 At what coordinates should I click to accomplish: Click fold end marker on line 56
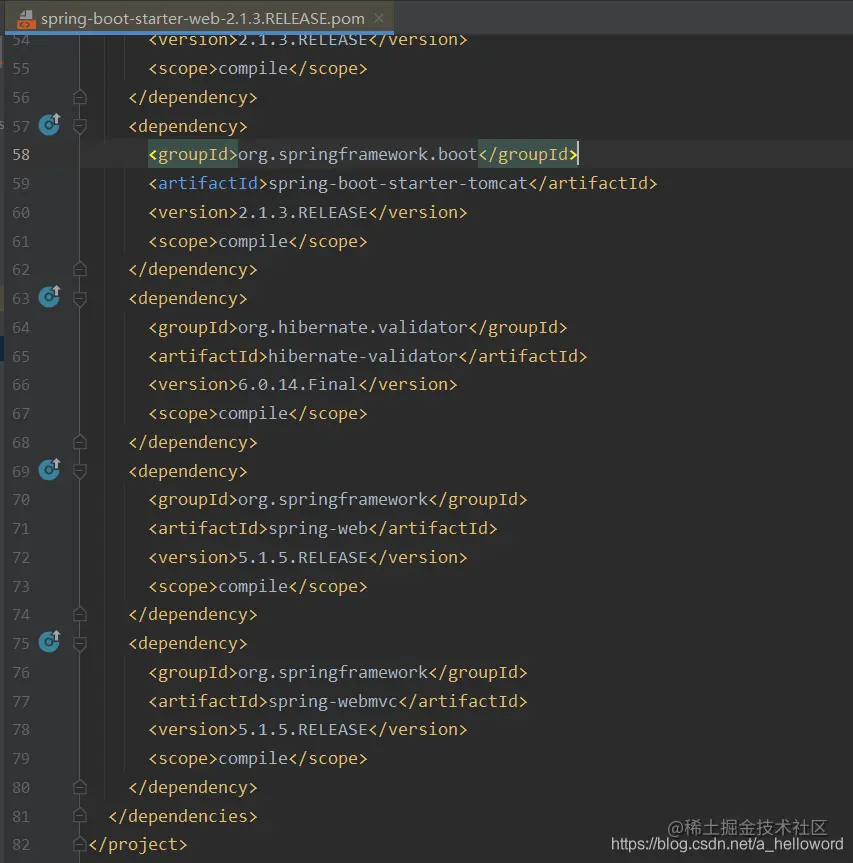pyautogui.click(x=80, y=97)
